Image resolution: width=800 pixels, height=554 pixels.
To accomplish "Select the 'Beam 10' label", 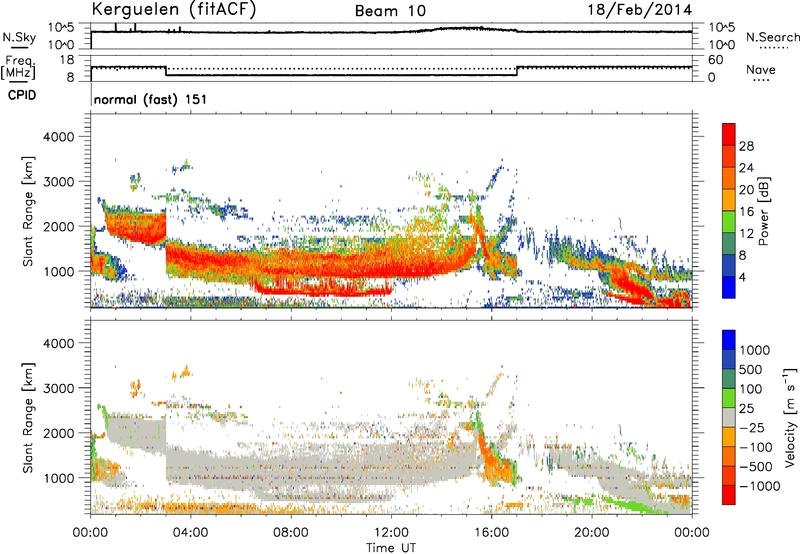I will 390,11.
